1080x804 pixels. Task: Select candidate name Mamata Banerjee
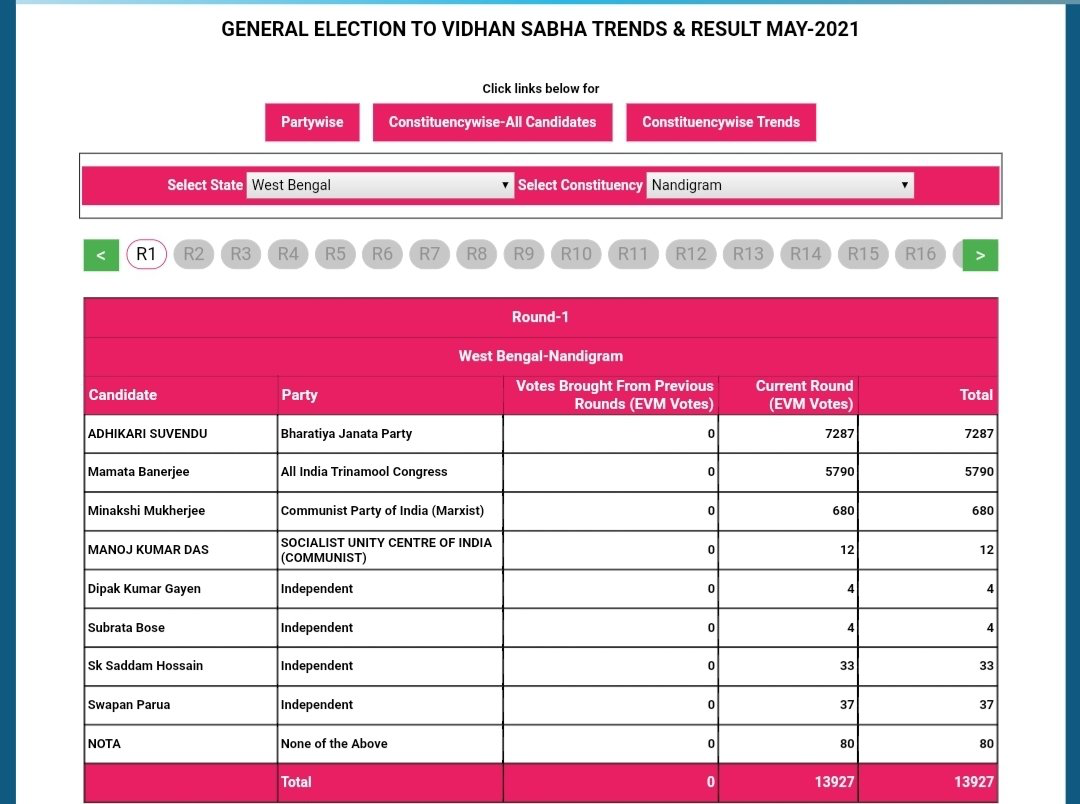coord(138,472)
